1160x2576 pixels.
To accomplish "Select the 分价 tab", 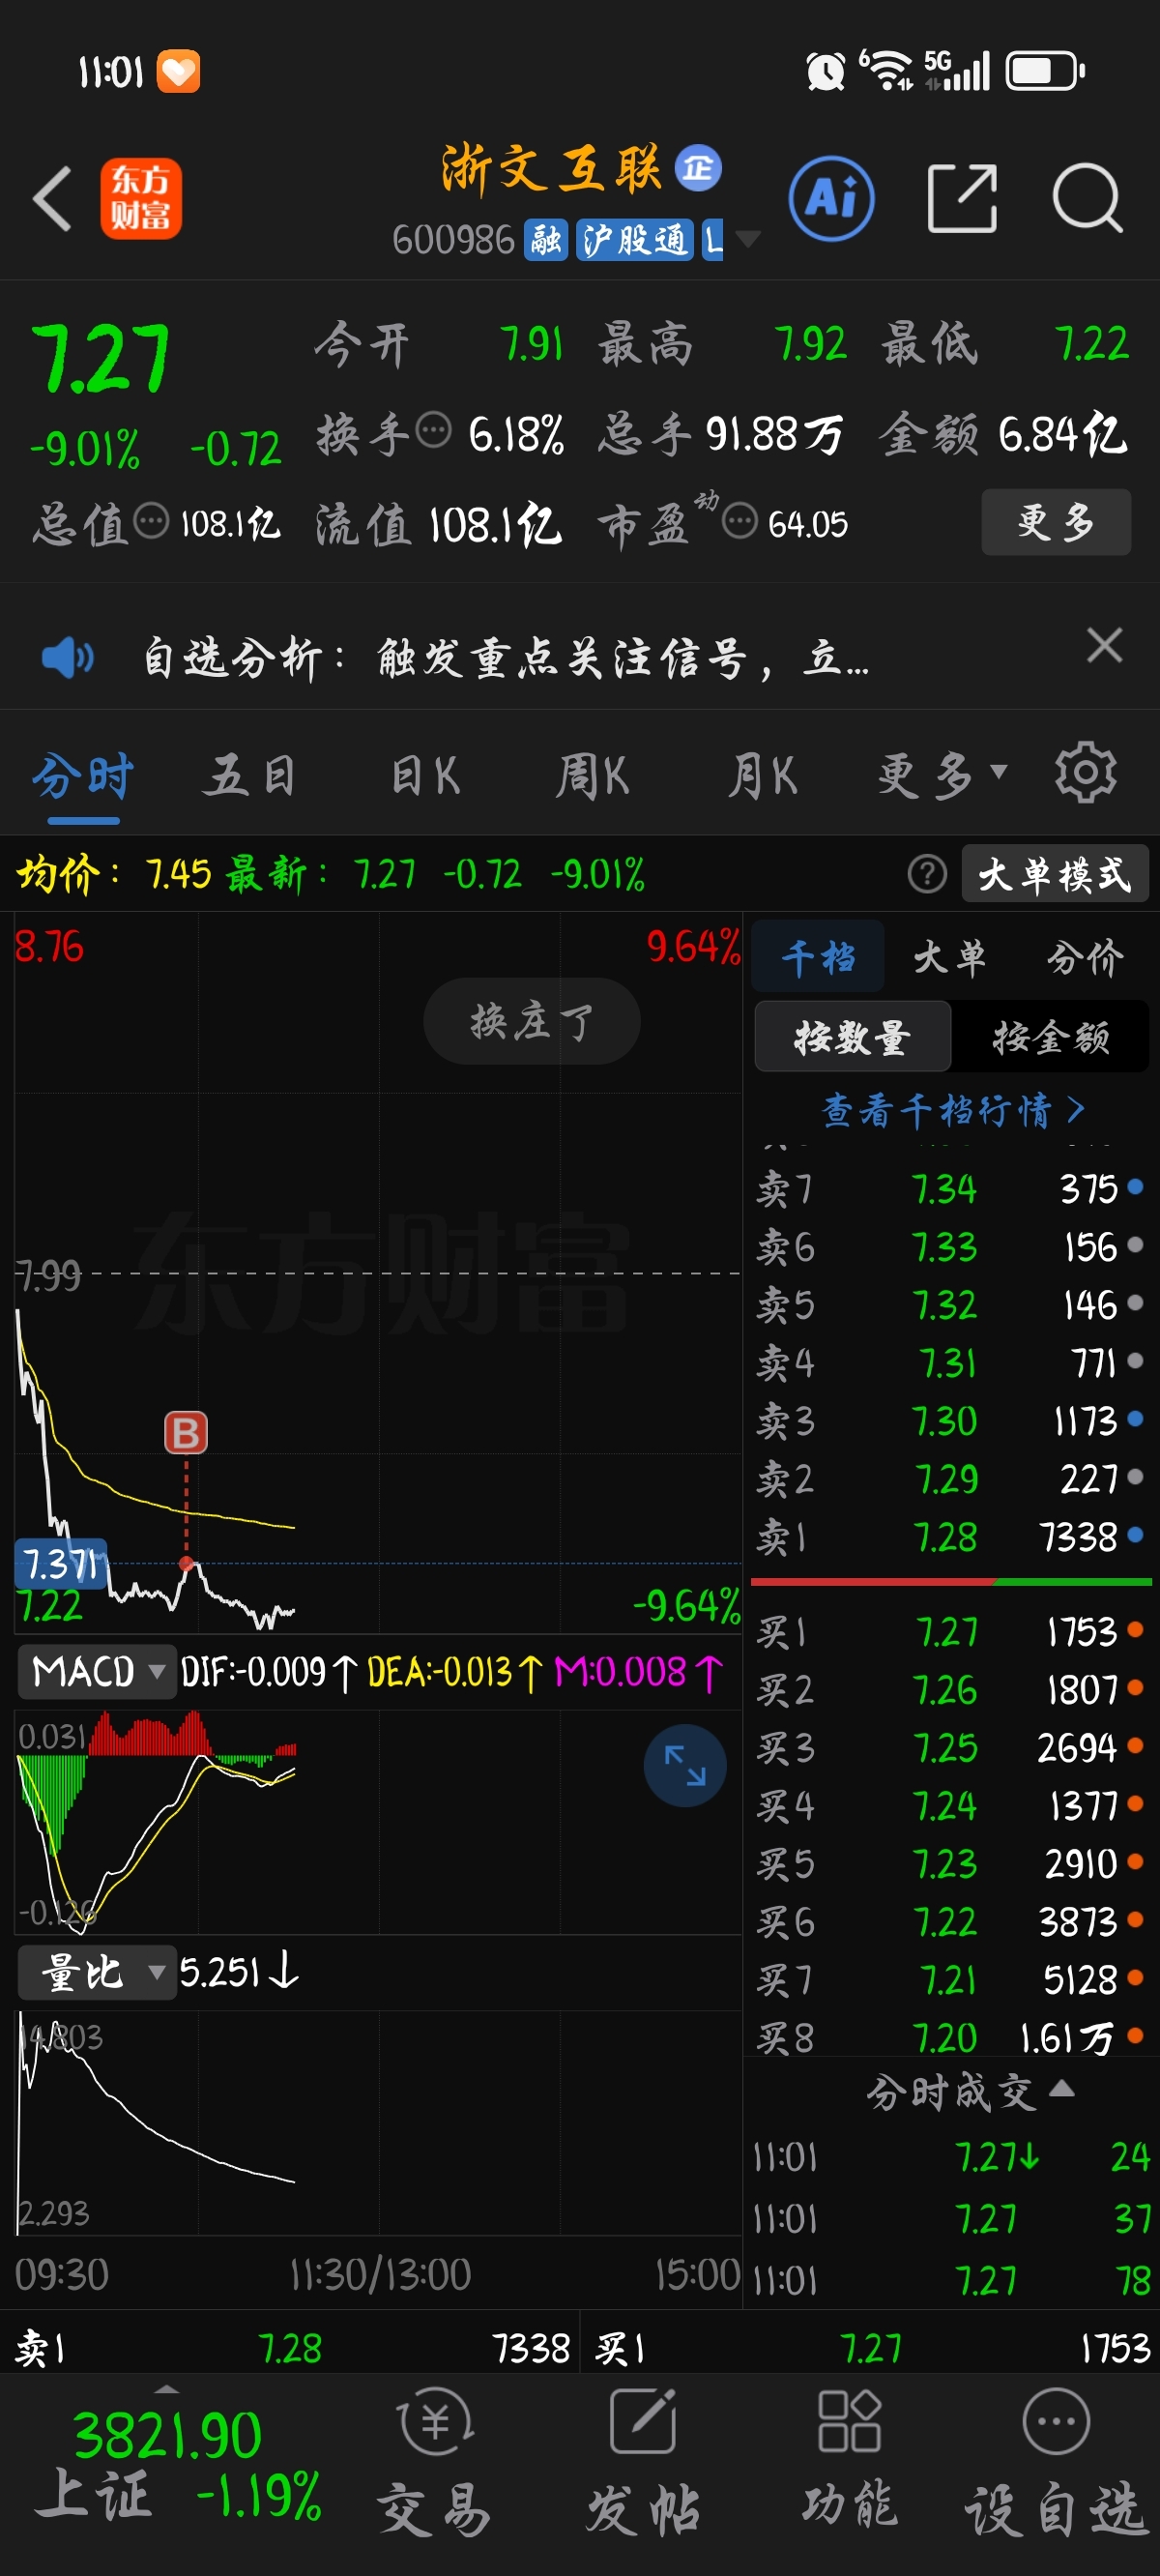I will click(x=1085, y=957).
